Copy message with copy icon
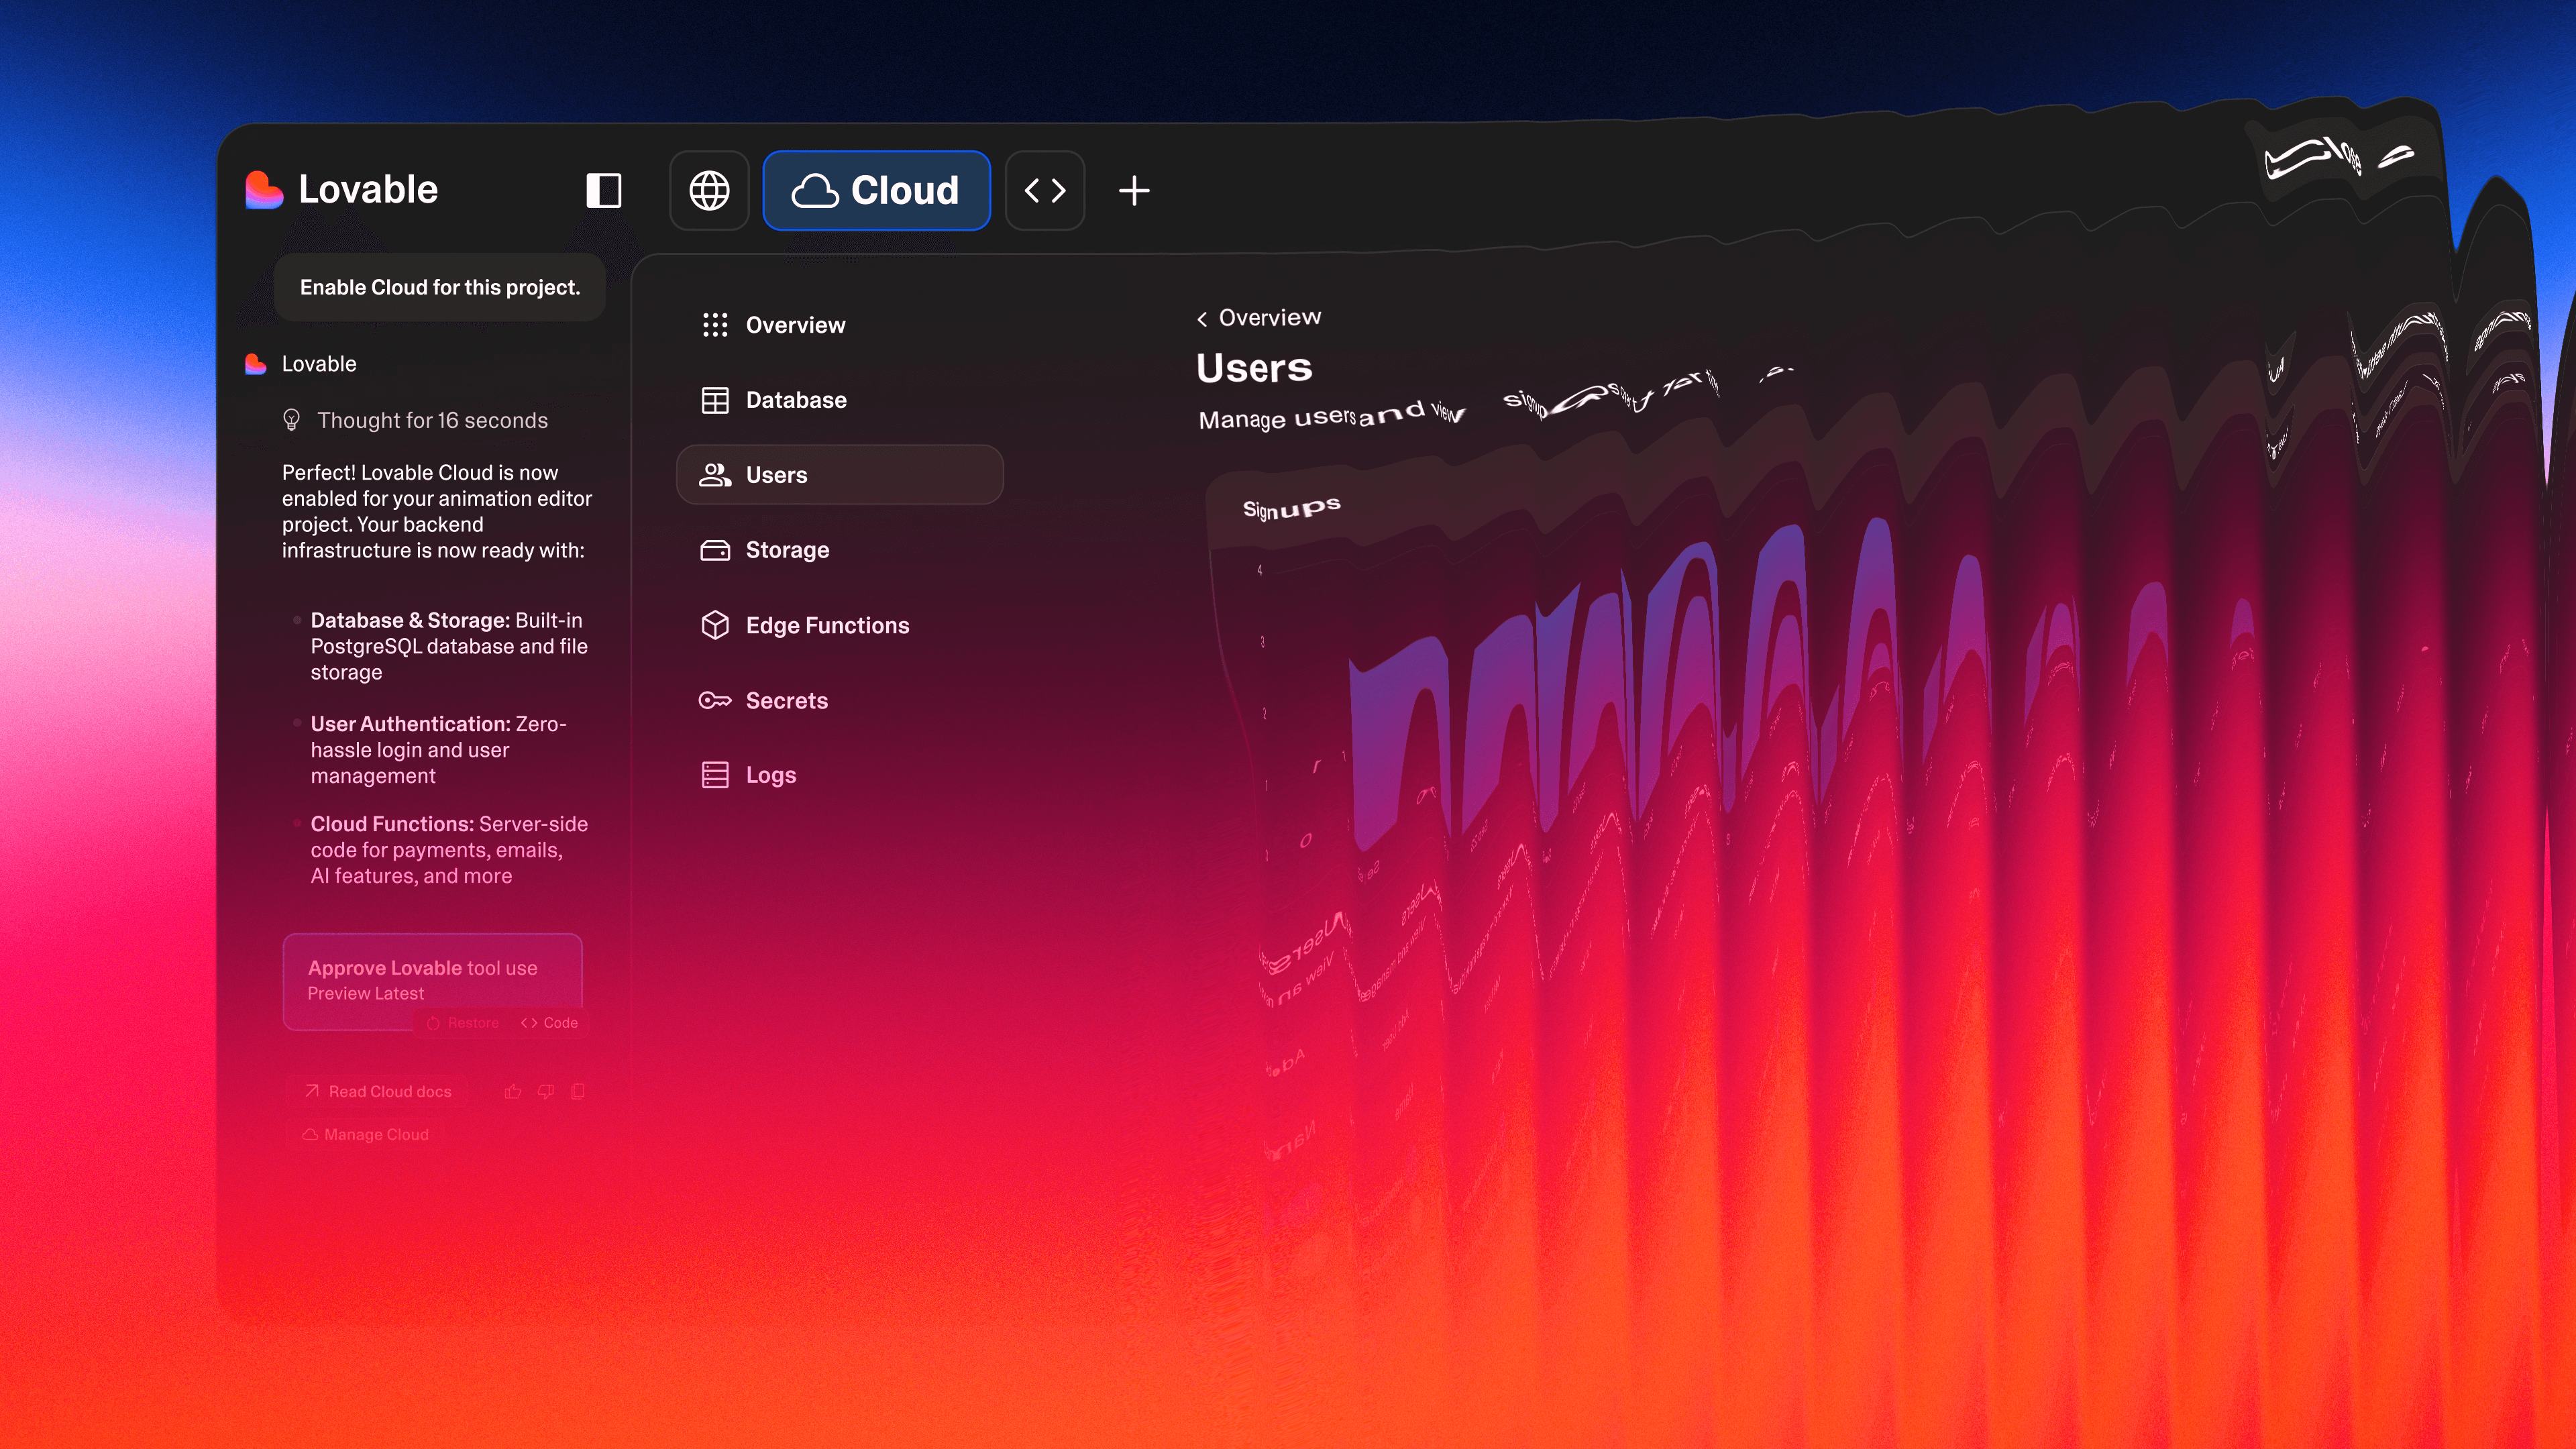Screen dimensions: 2576x1449 (x=577, y=1091)
